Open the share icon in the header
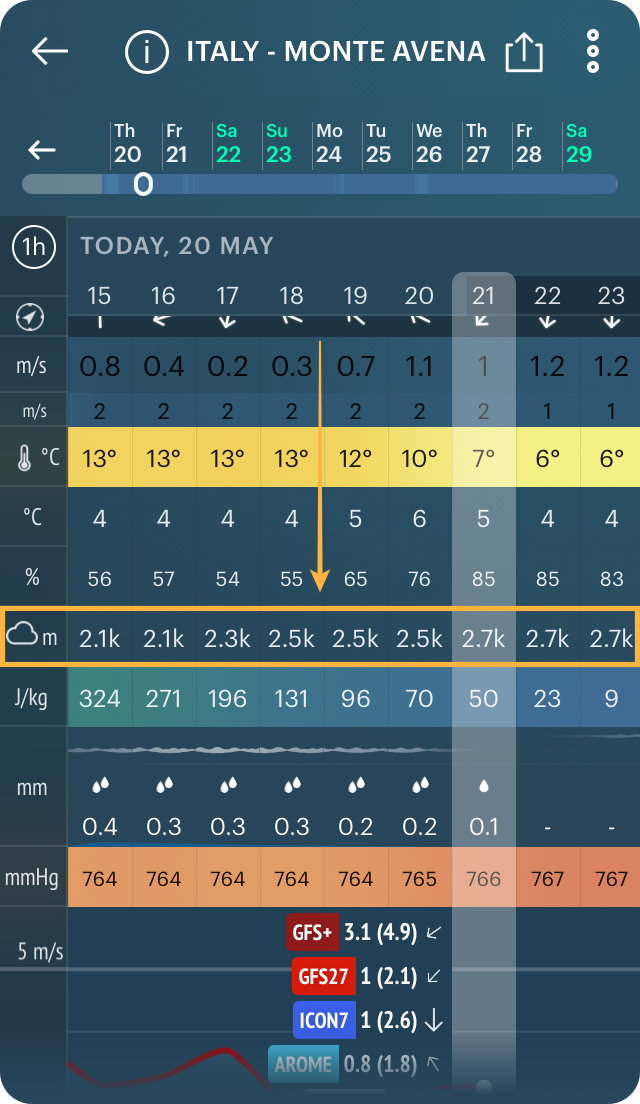Image resolution: width=640 pixels, height=1104 pixels. click(x=523, y=51)
